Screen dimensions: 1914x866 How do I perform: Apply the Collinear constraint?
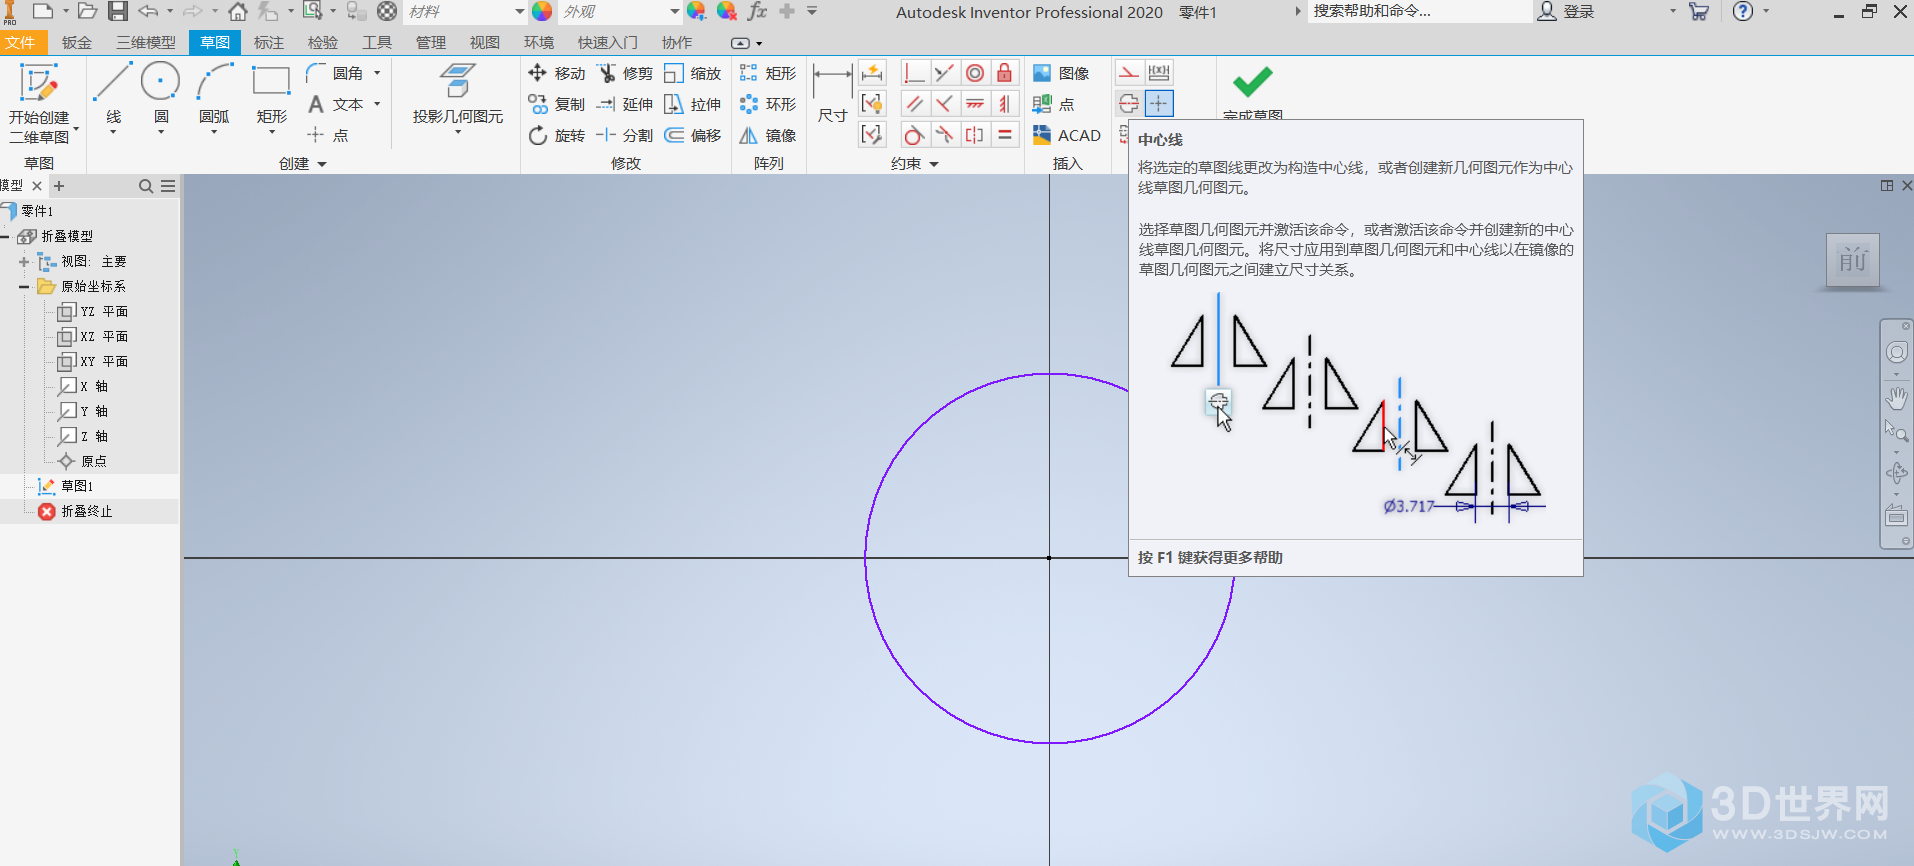944,73
